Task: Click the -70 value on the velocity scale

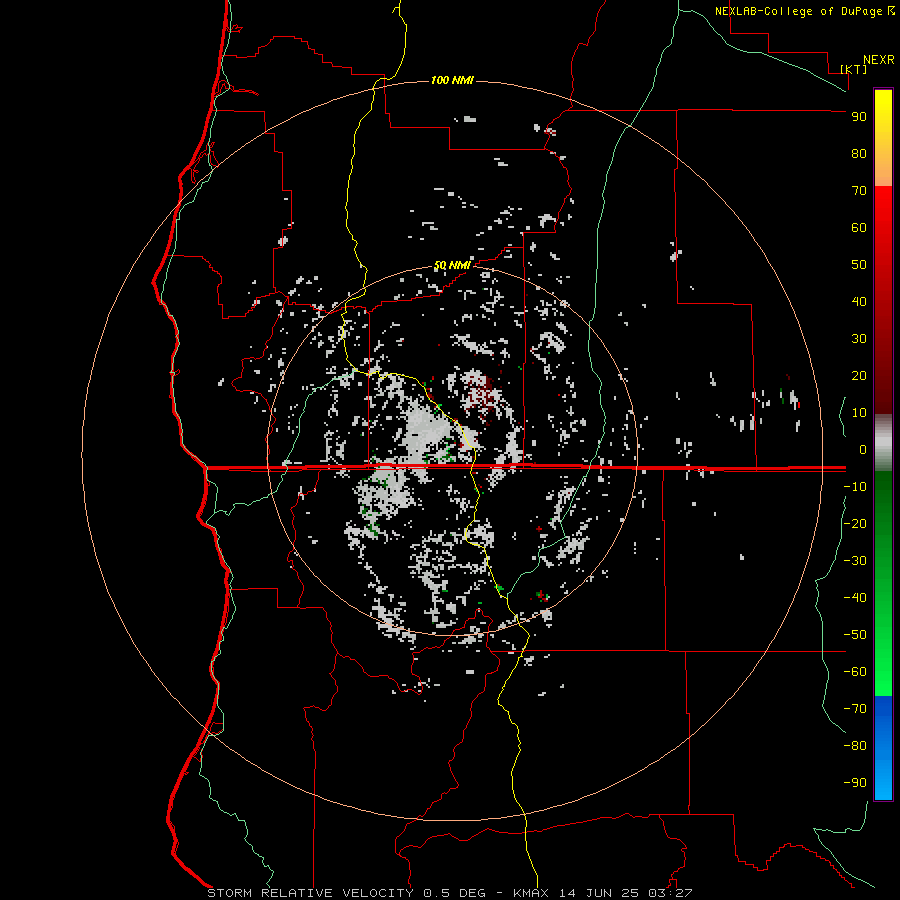Action: click(855, 709)
